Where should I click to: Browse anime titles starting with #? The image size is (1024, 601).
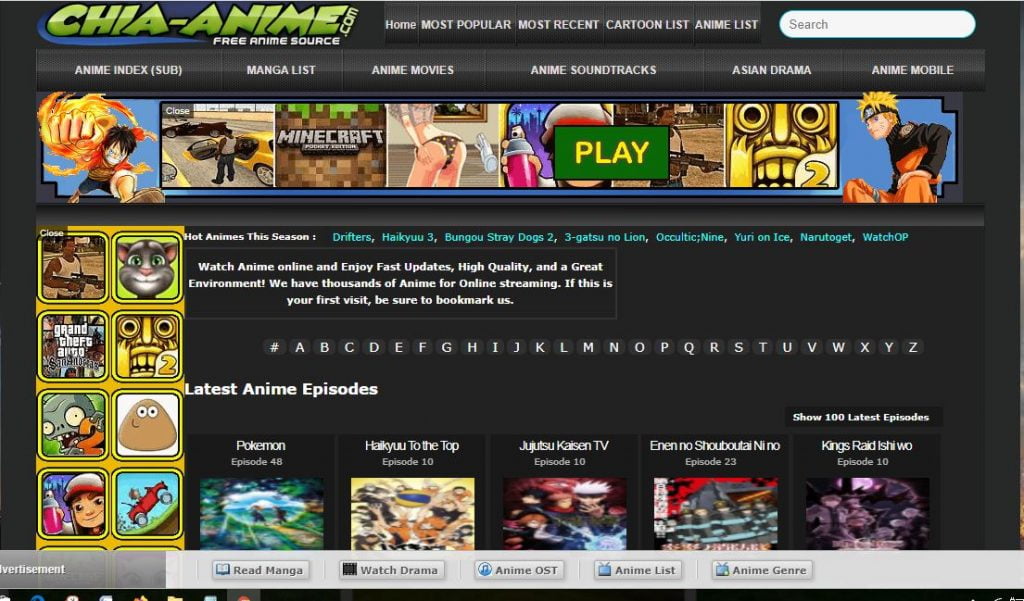point(274,347)
